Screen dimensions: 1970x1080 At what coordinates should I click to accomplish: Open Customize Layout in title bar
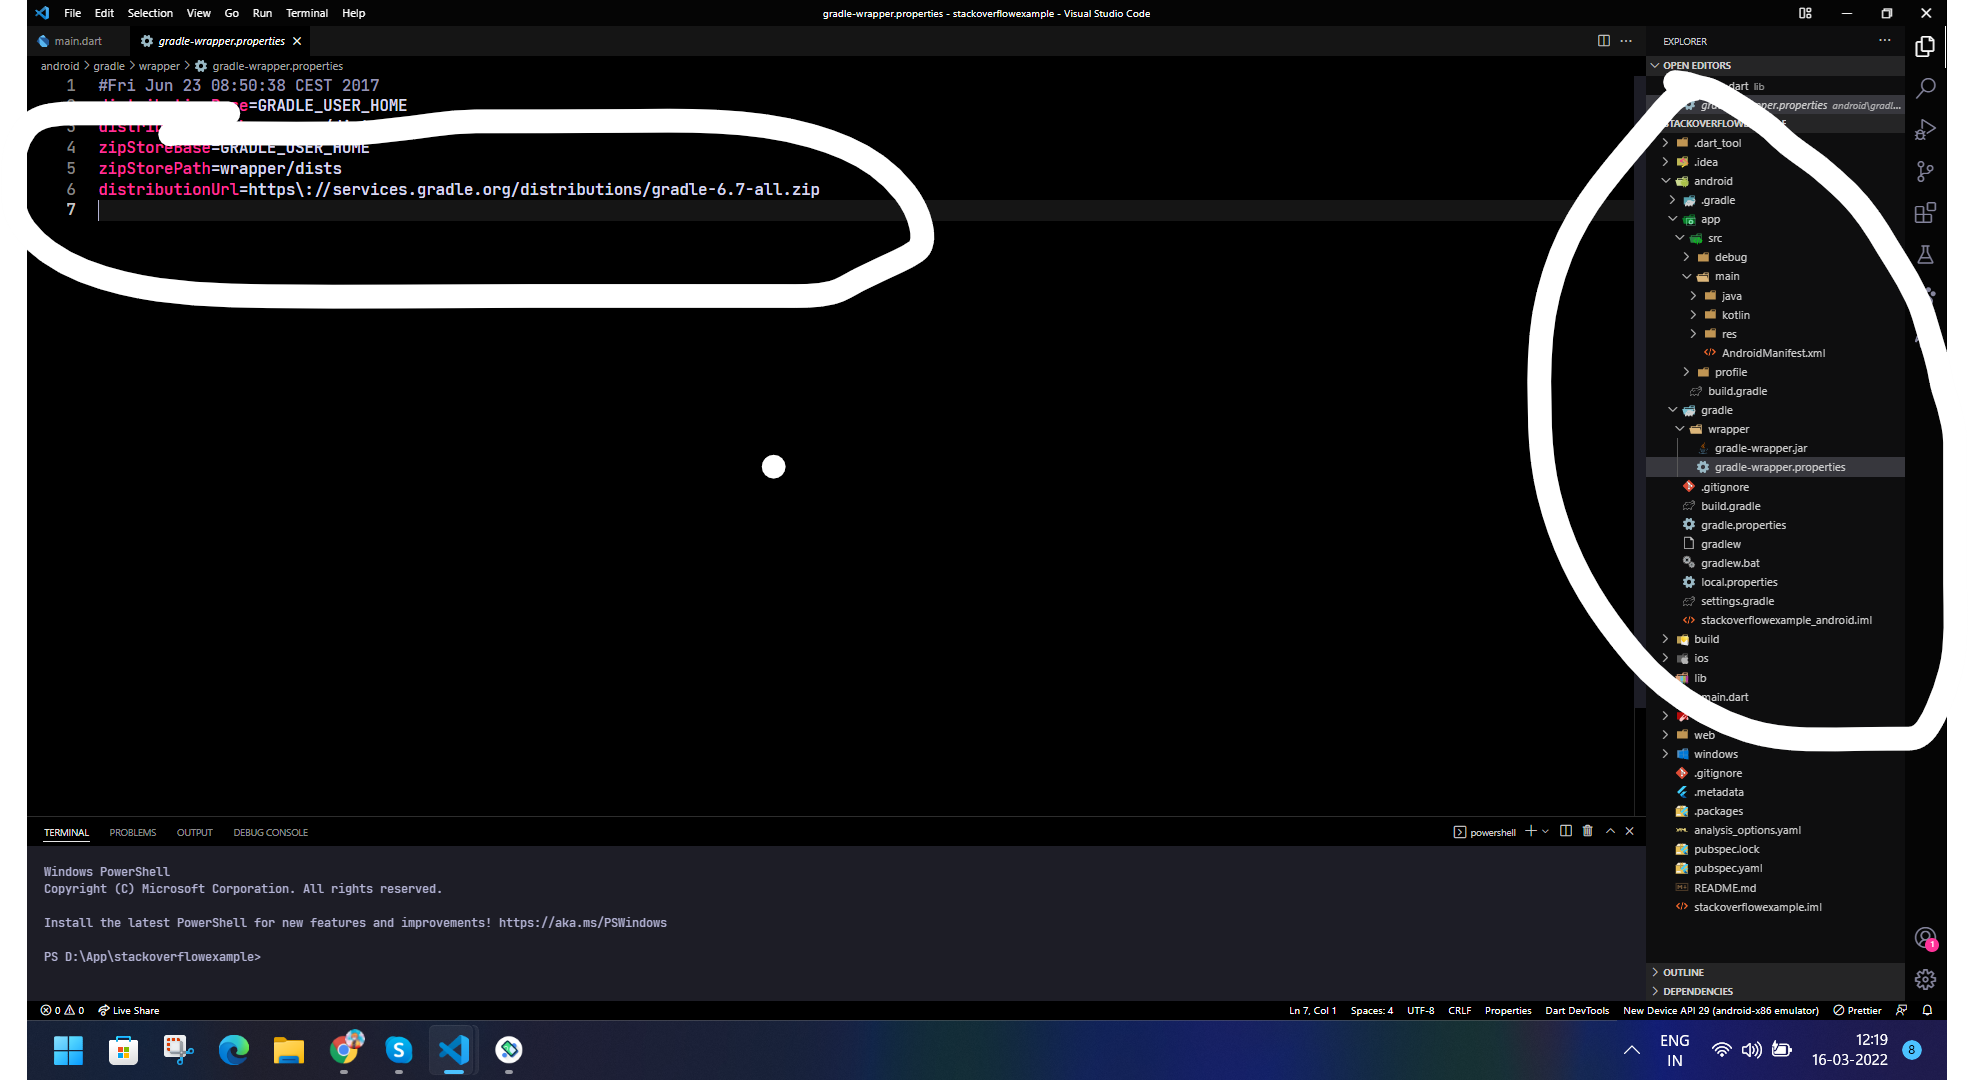1805,13
